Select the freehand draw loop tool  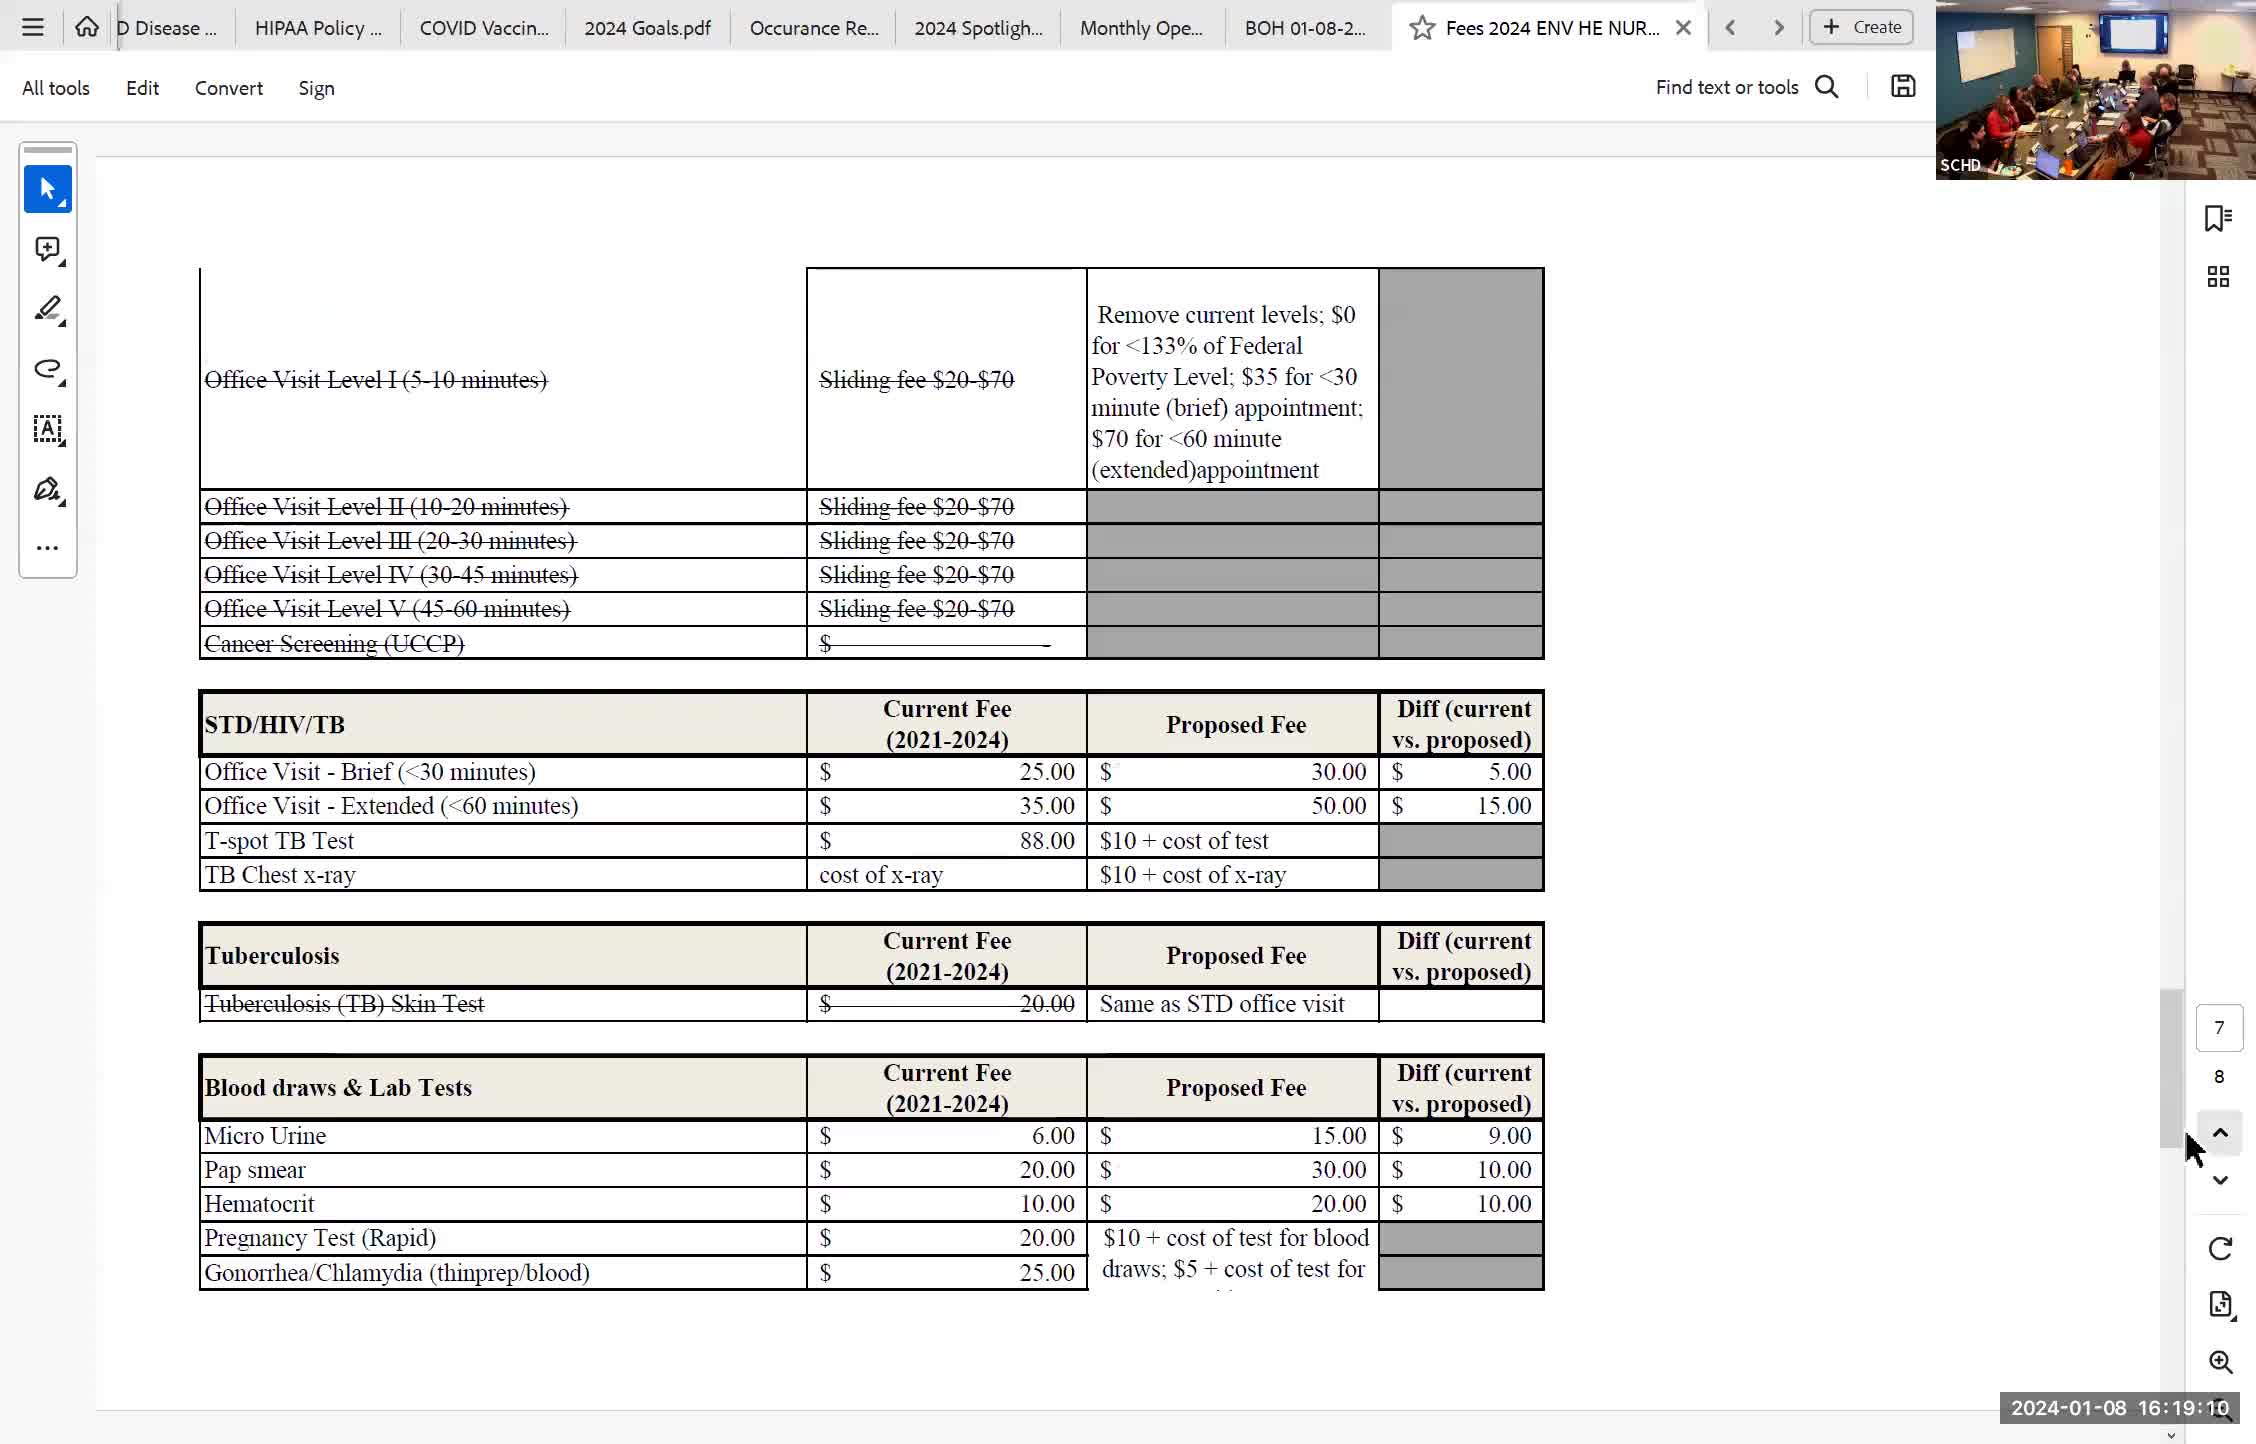(x=47, y=369)
